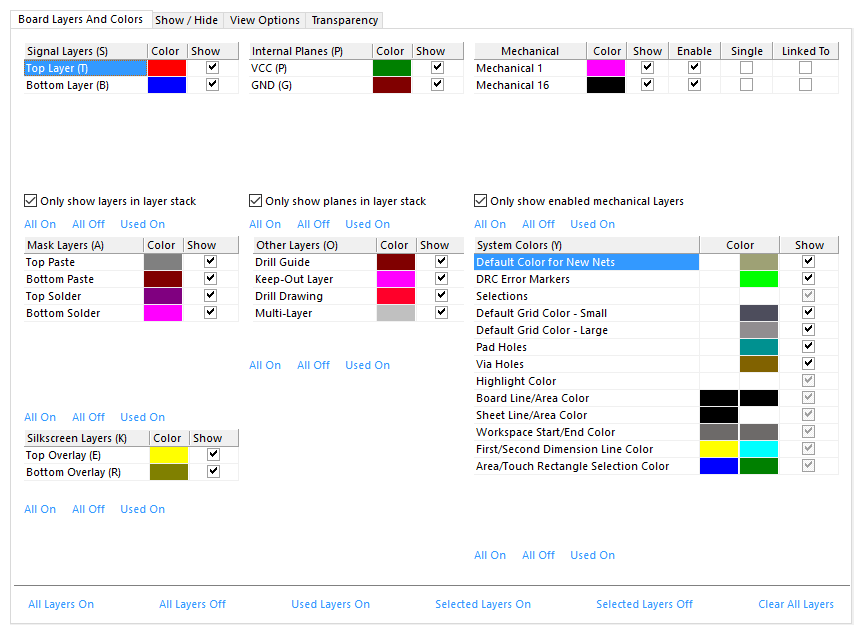Click the Mask Layers (A) column header

point(84,245)
